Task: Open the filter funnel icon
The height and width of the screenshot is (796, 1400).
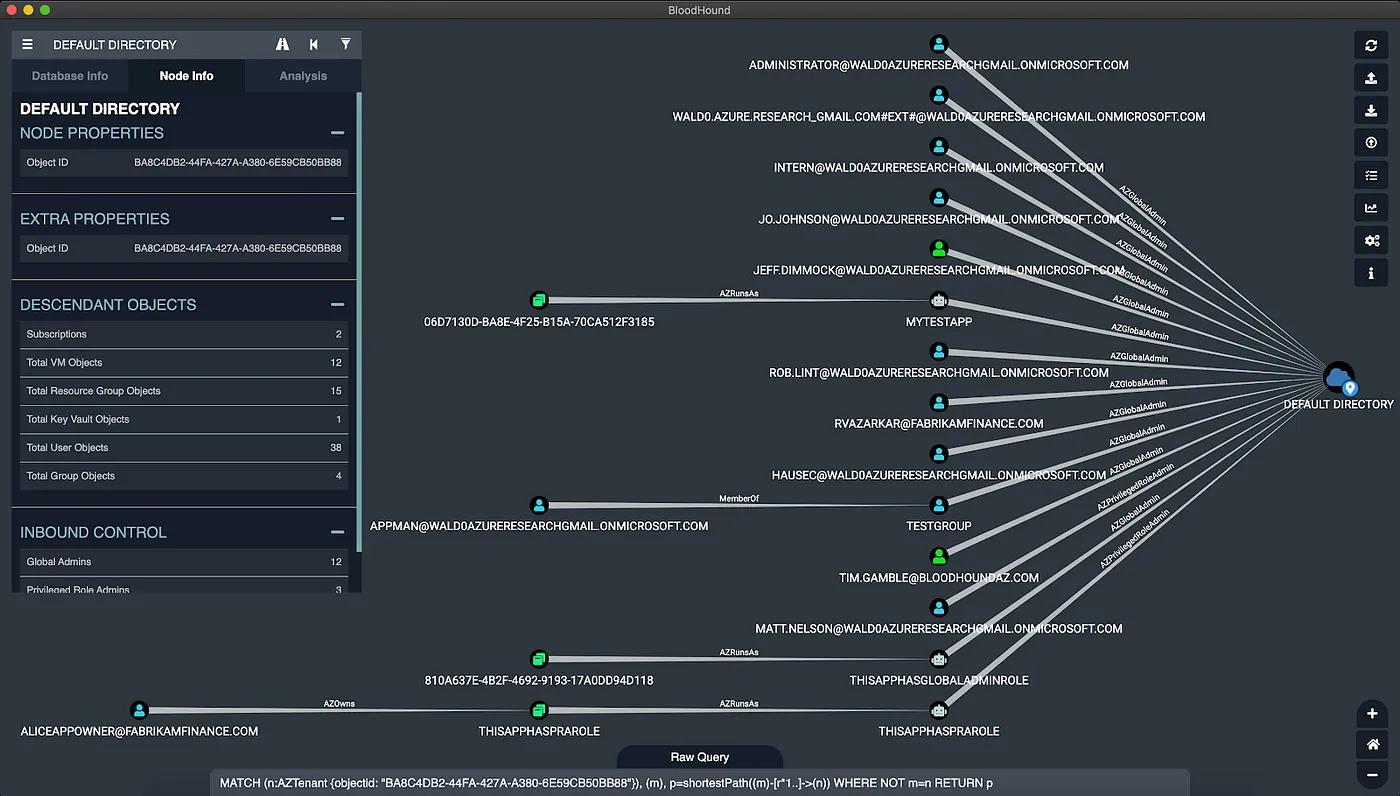Action: coord(346,44)
